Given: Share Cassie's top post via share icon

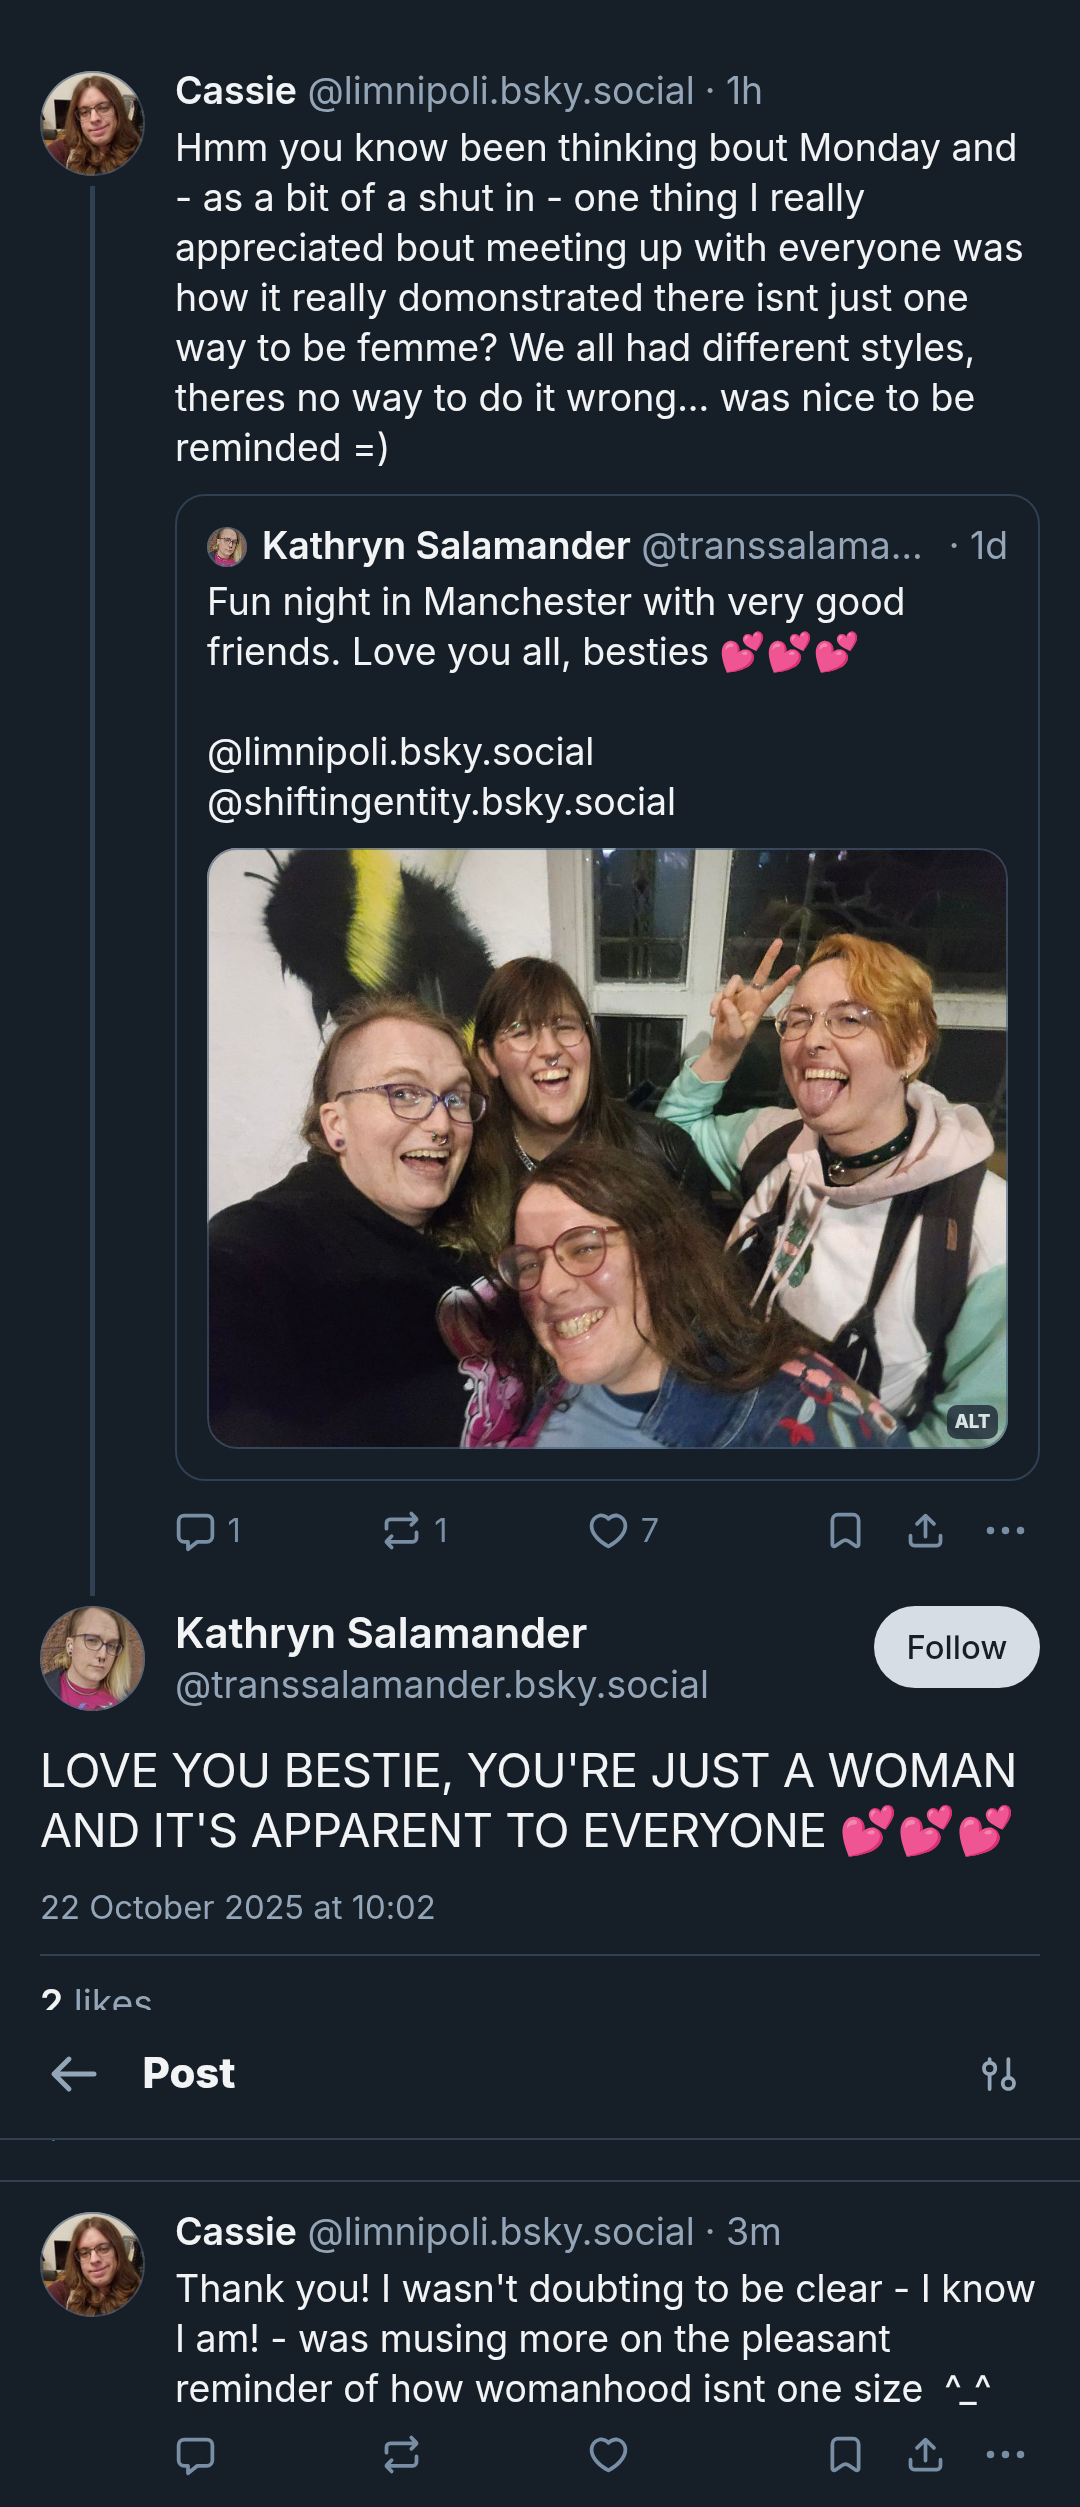Looking at the screenshot, I should click(925, 1530).
